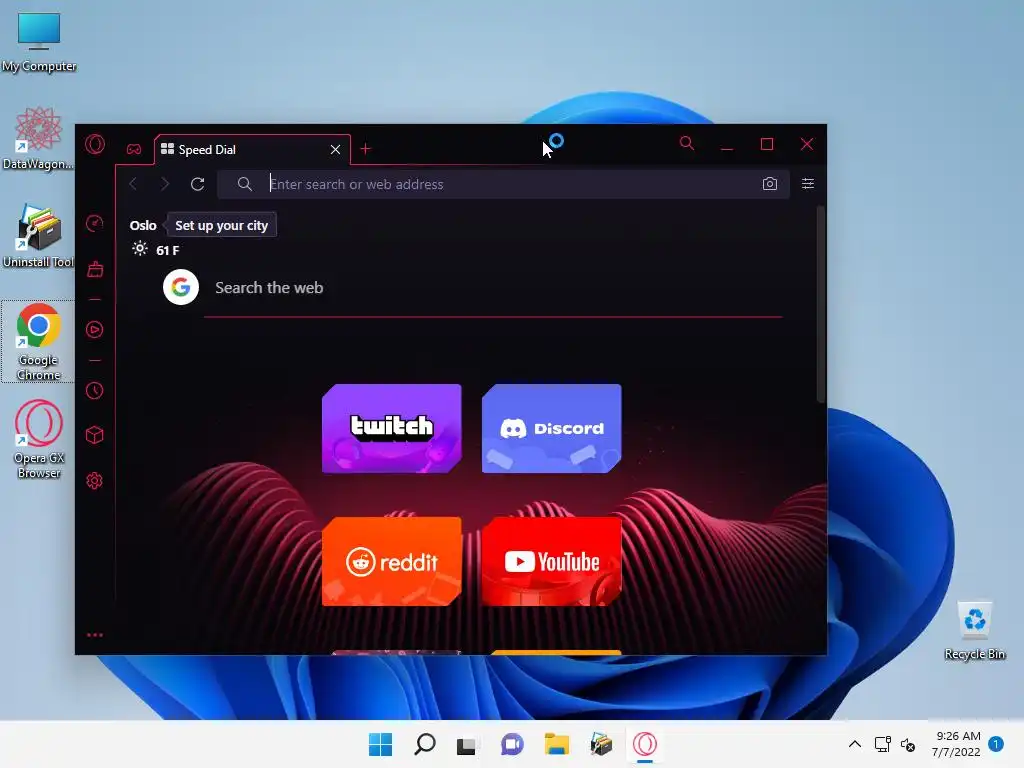Click Opera GX icon on taskbar

645,744
